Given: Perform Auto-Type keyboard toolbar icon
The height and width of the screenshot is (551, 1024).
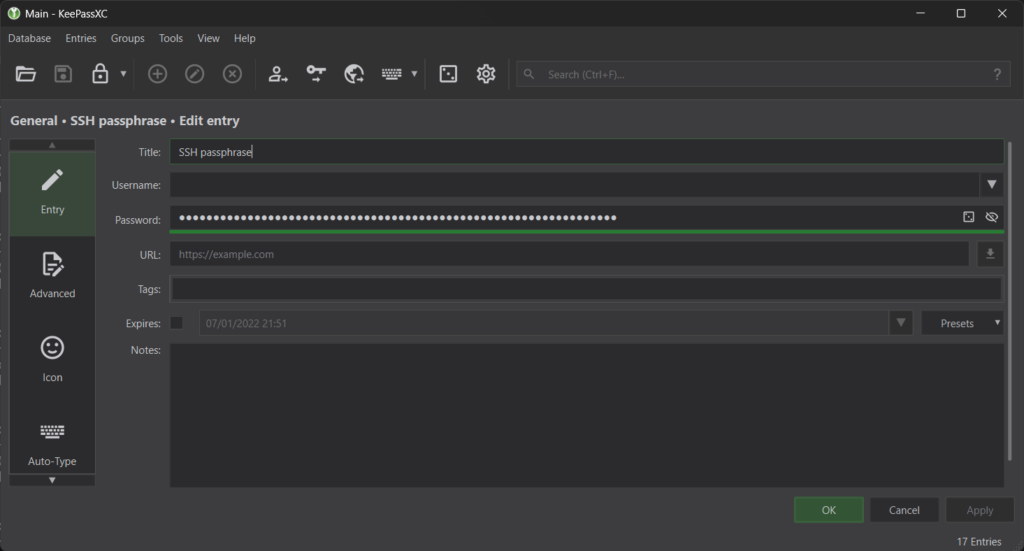Looking at the screenshot, I should (392, 74).
